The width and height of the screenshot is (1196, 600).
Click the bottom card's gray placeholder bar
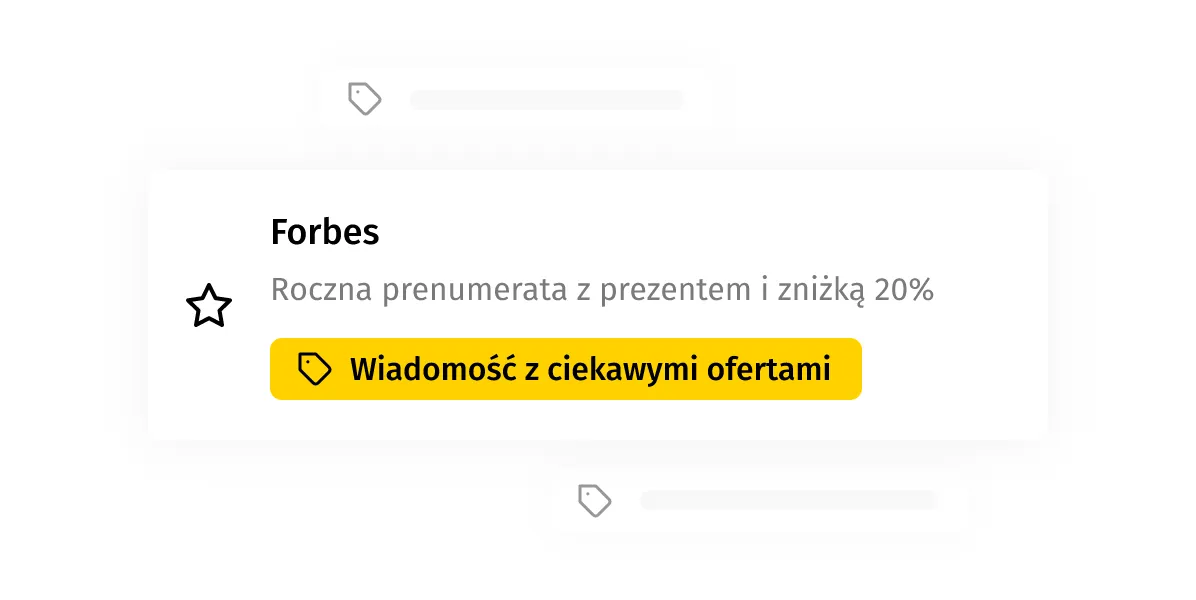pos(788,500)
